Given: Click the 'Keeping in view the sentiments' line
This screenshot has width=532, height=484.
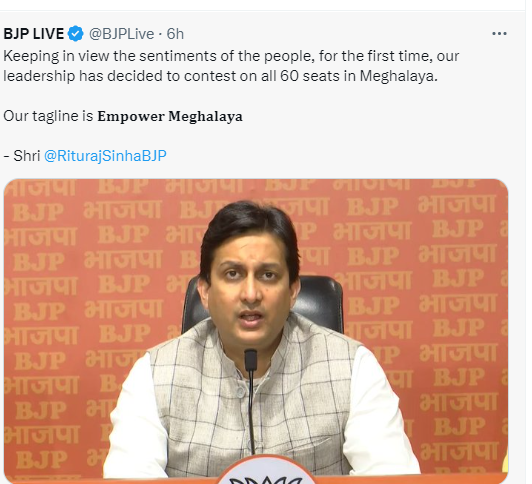Looking at the screenshot, I should [x=231, y=56].
